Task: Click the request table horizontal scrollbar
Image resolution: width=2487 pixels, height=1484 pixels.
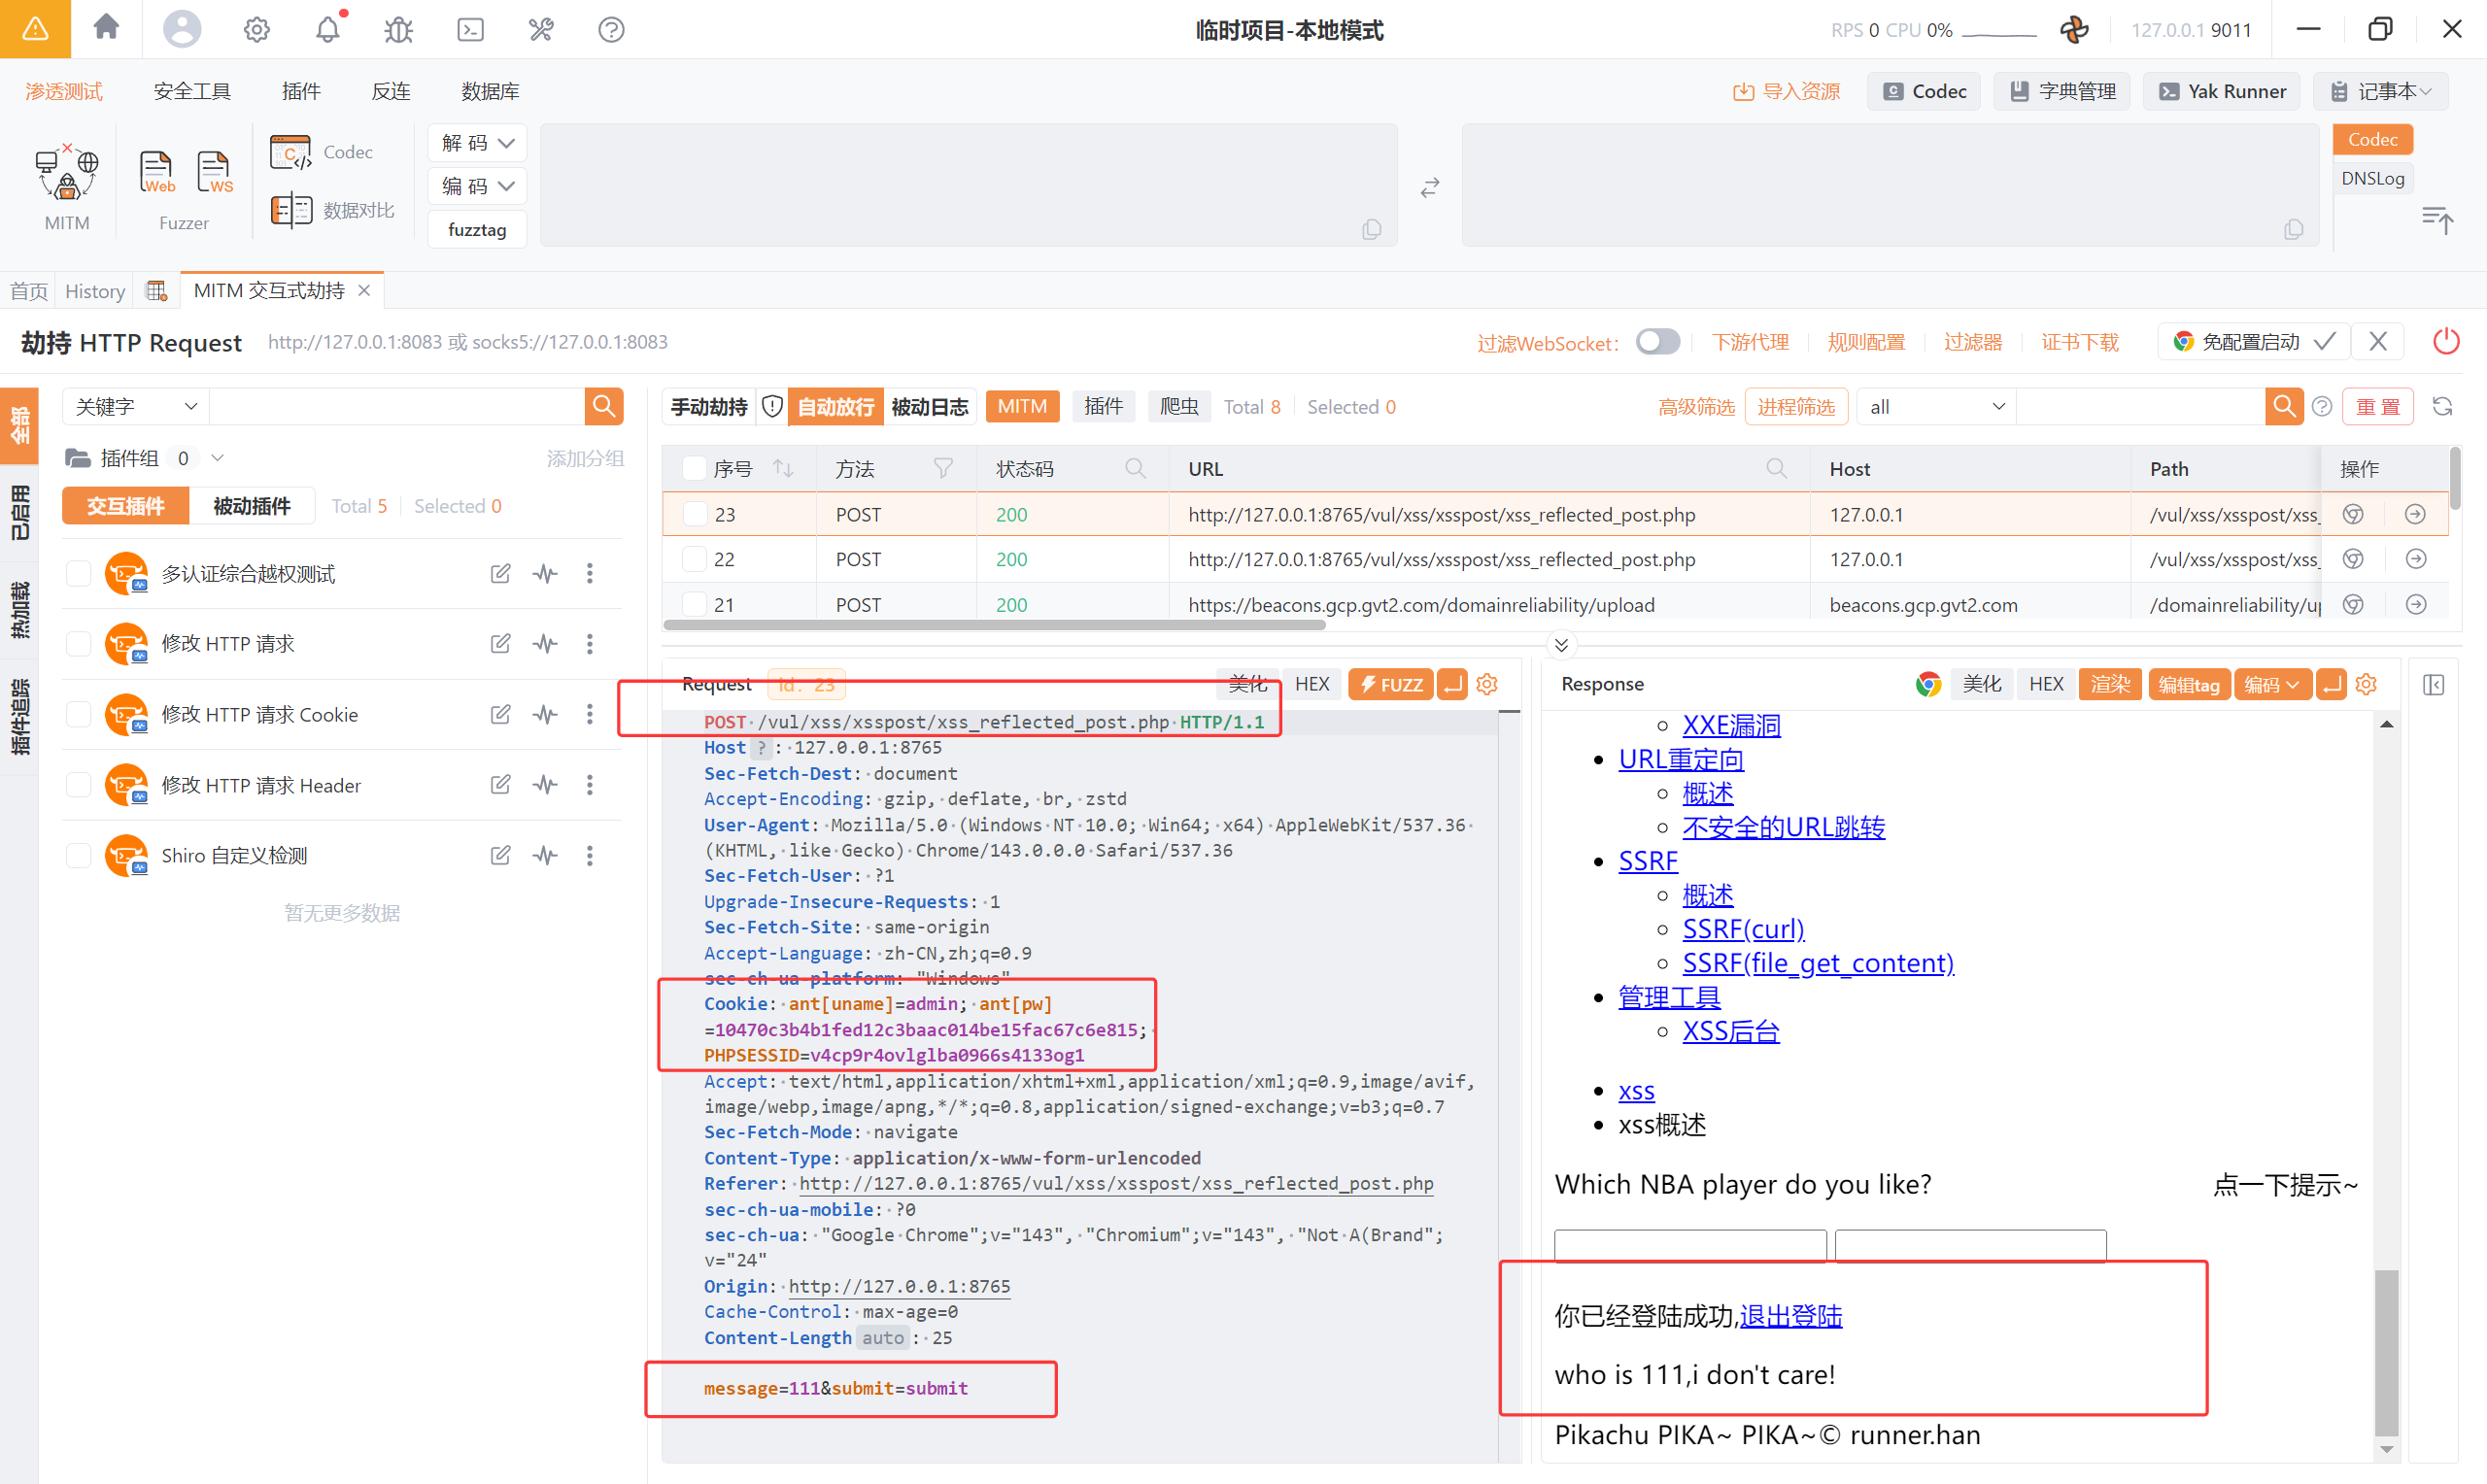Action: point(994,625)
